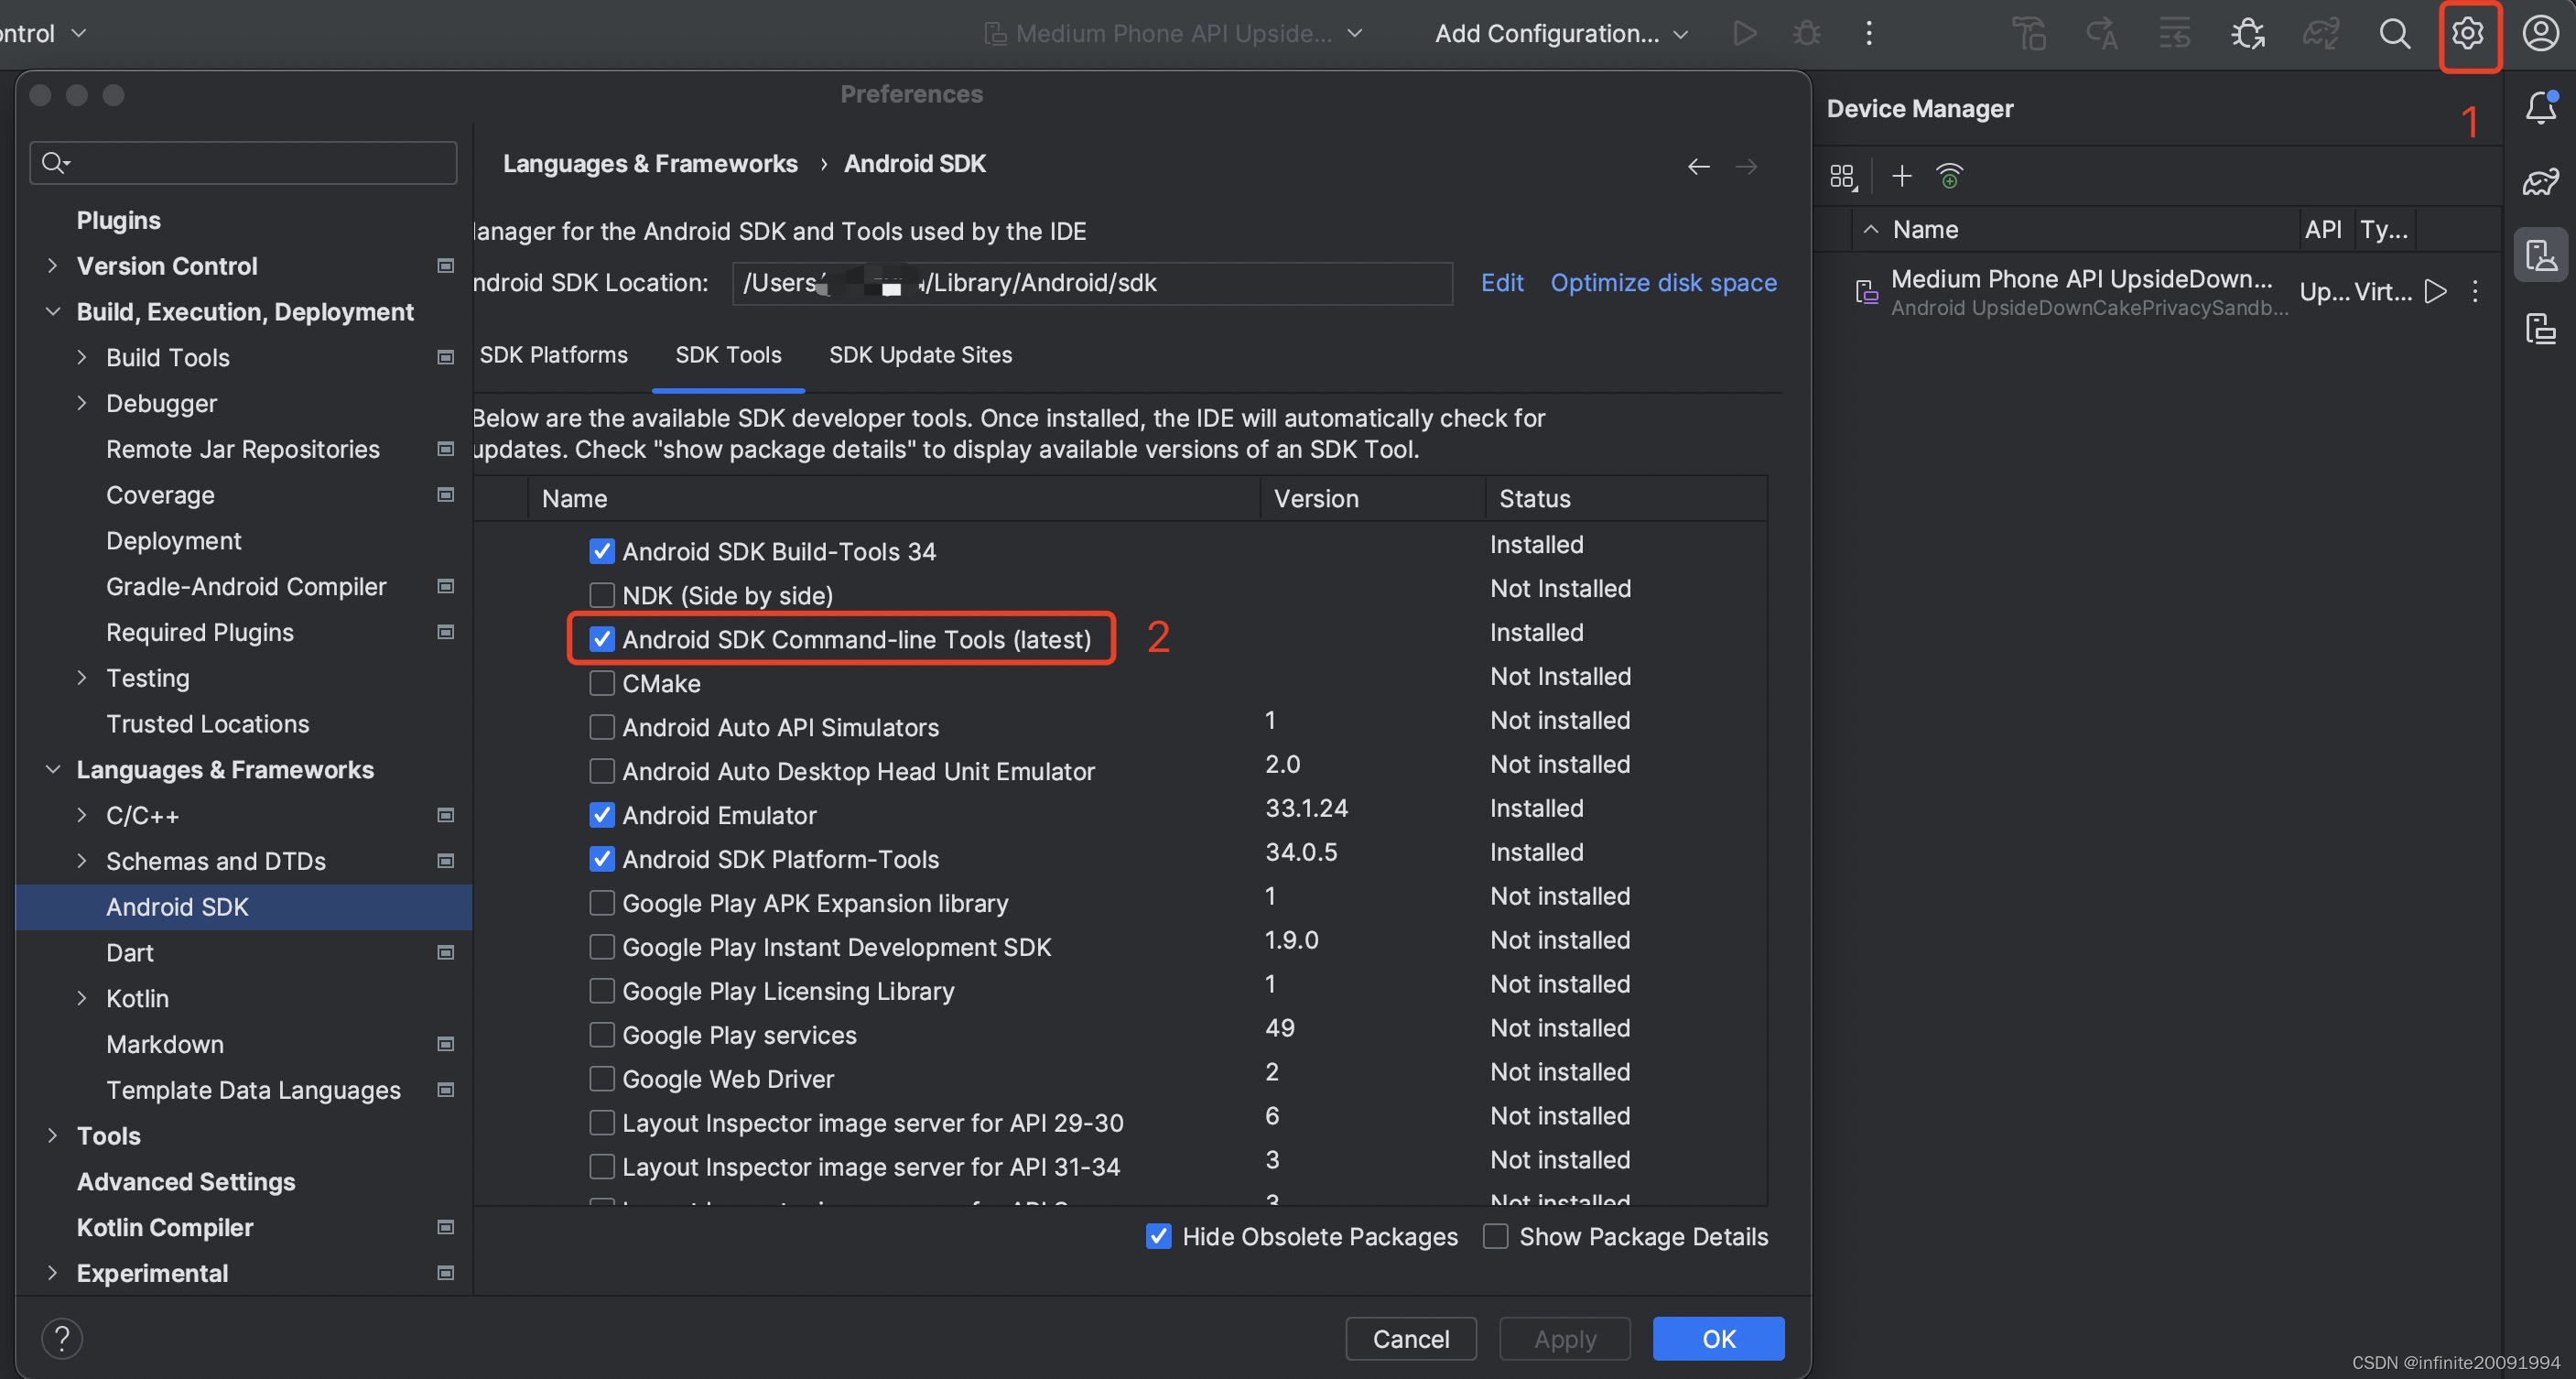Collapse Languages & Frameworks node
Screen dimensions: 2576x1379
52,769
